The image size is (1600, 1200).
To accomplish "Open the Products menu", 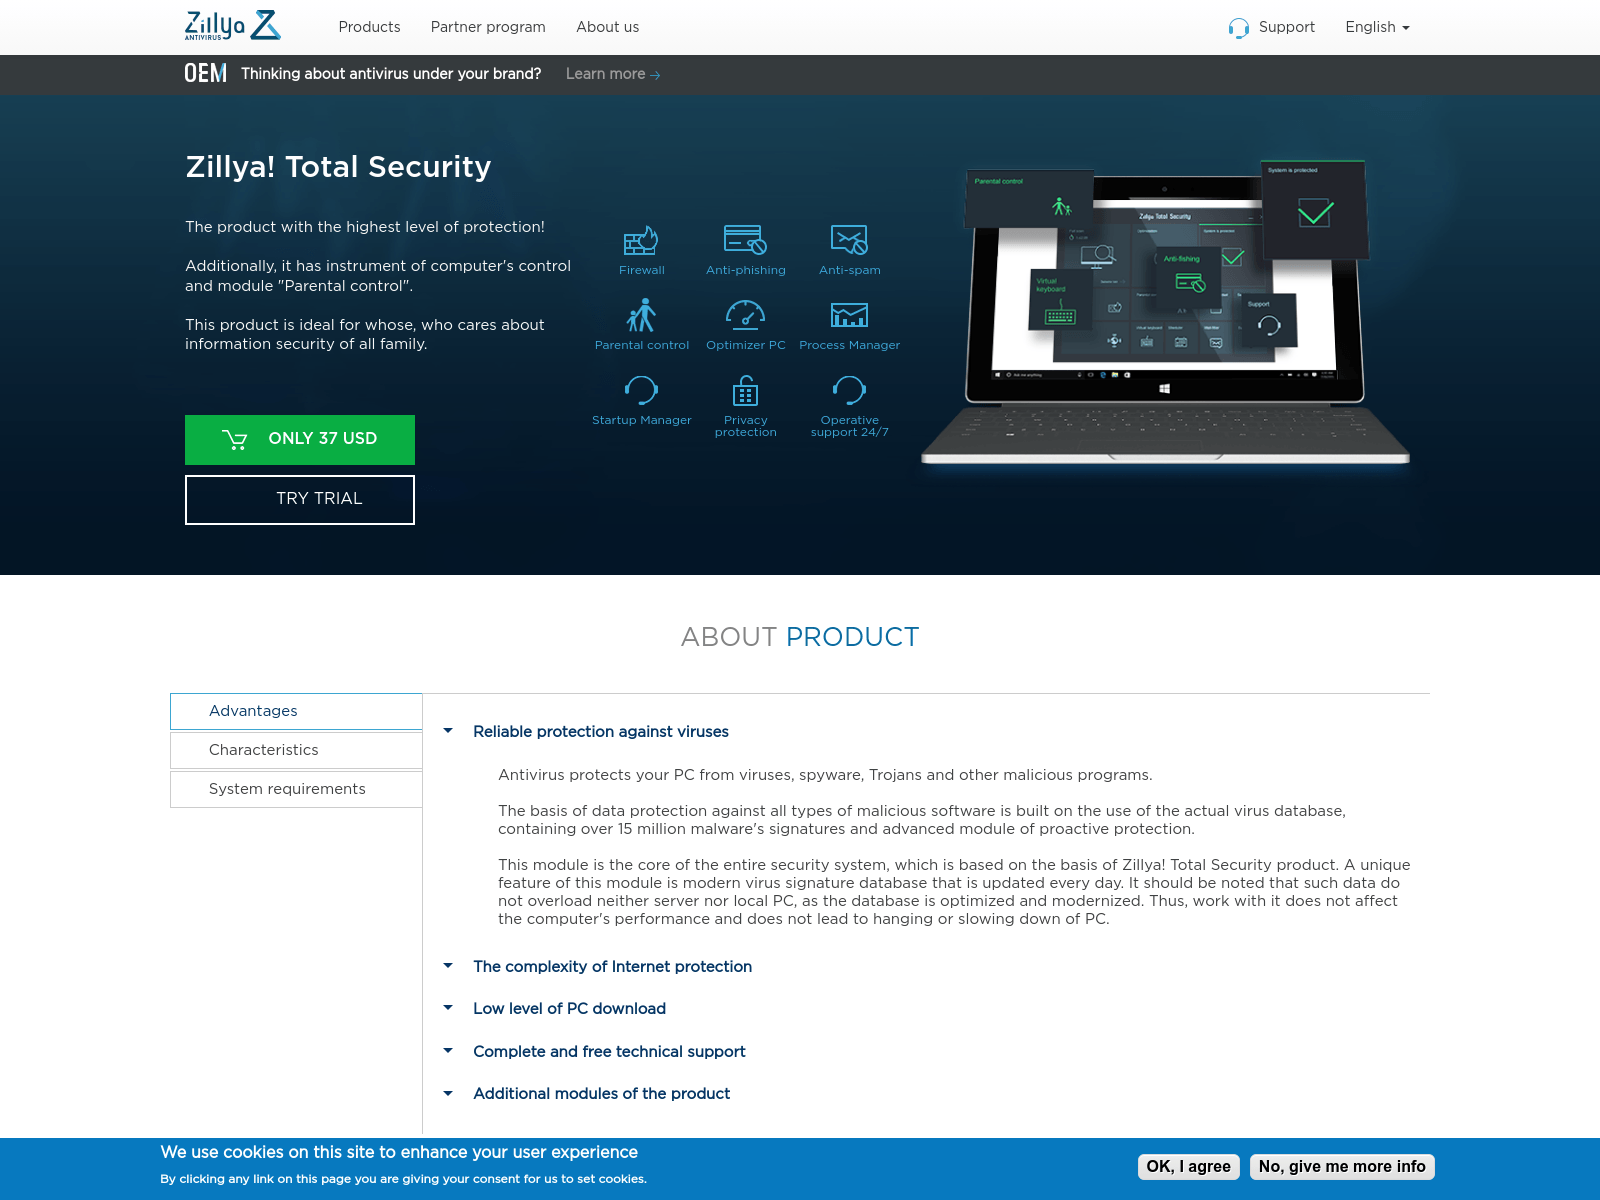I will click(x=369, y=27).
